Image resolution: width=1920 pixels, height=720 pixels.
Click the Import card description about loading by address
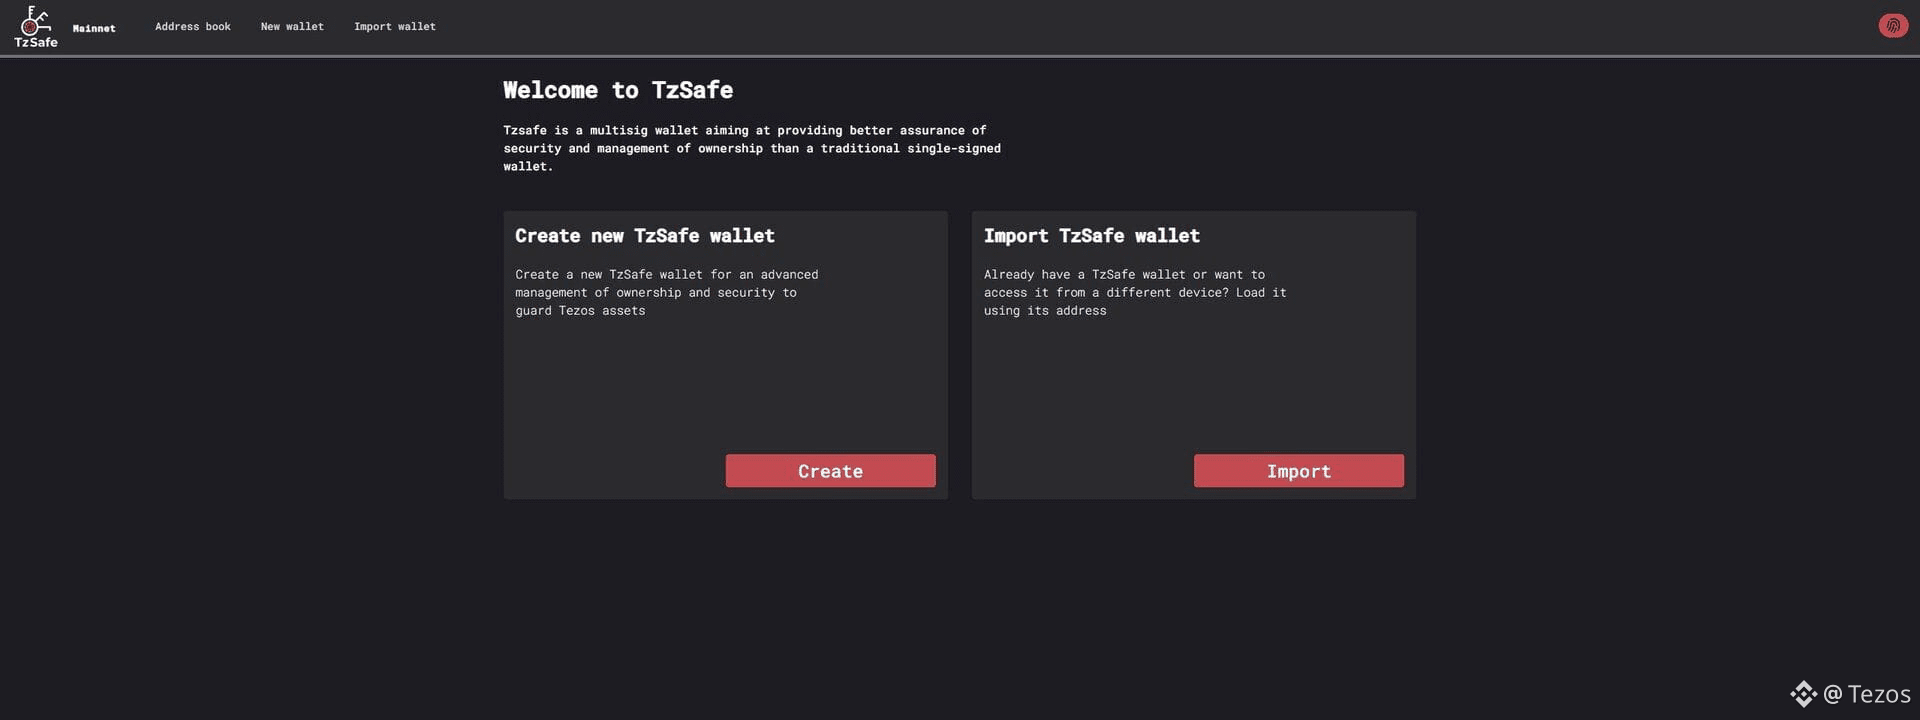click(x=1135, y=292)
